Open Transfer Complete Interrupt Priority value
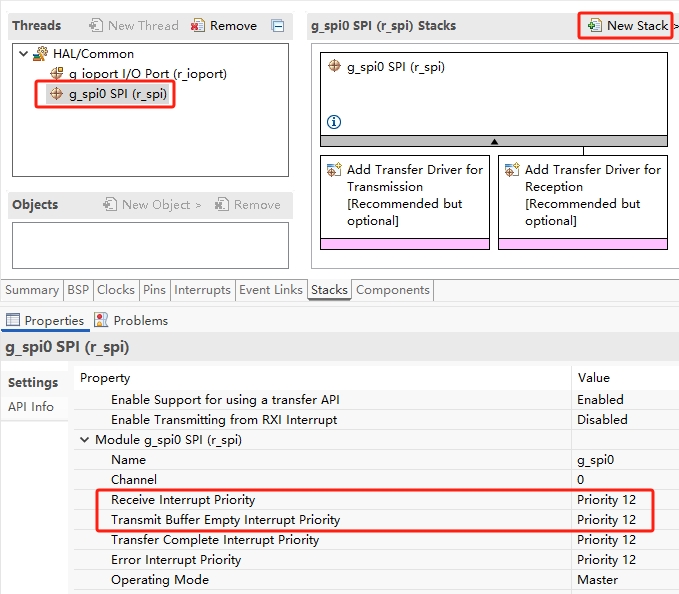Screen dimensions: 679x594 click(x=606, y=540)
